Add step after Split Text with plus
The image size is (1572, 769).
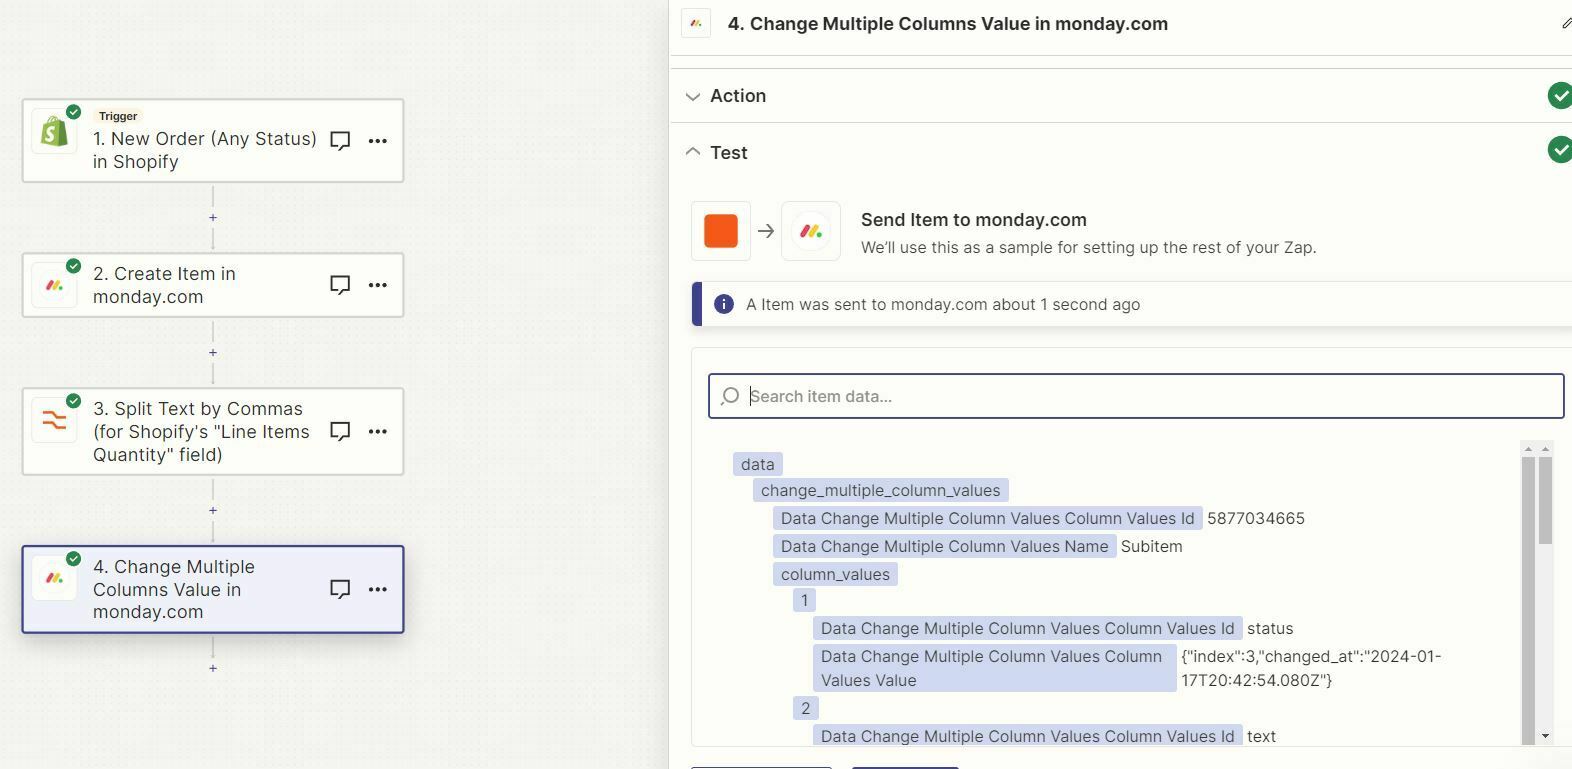213,510
